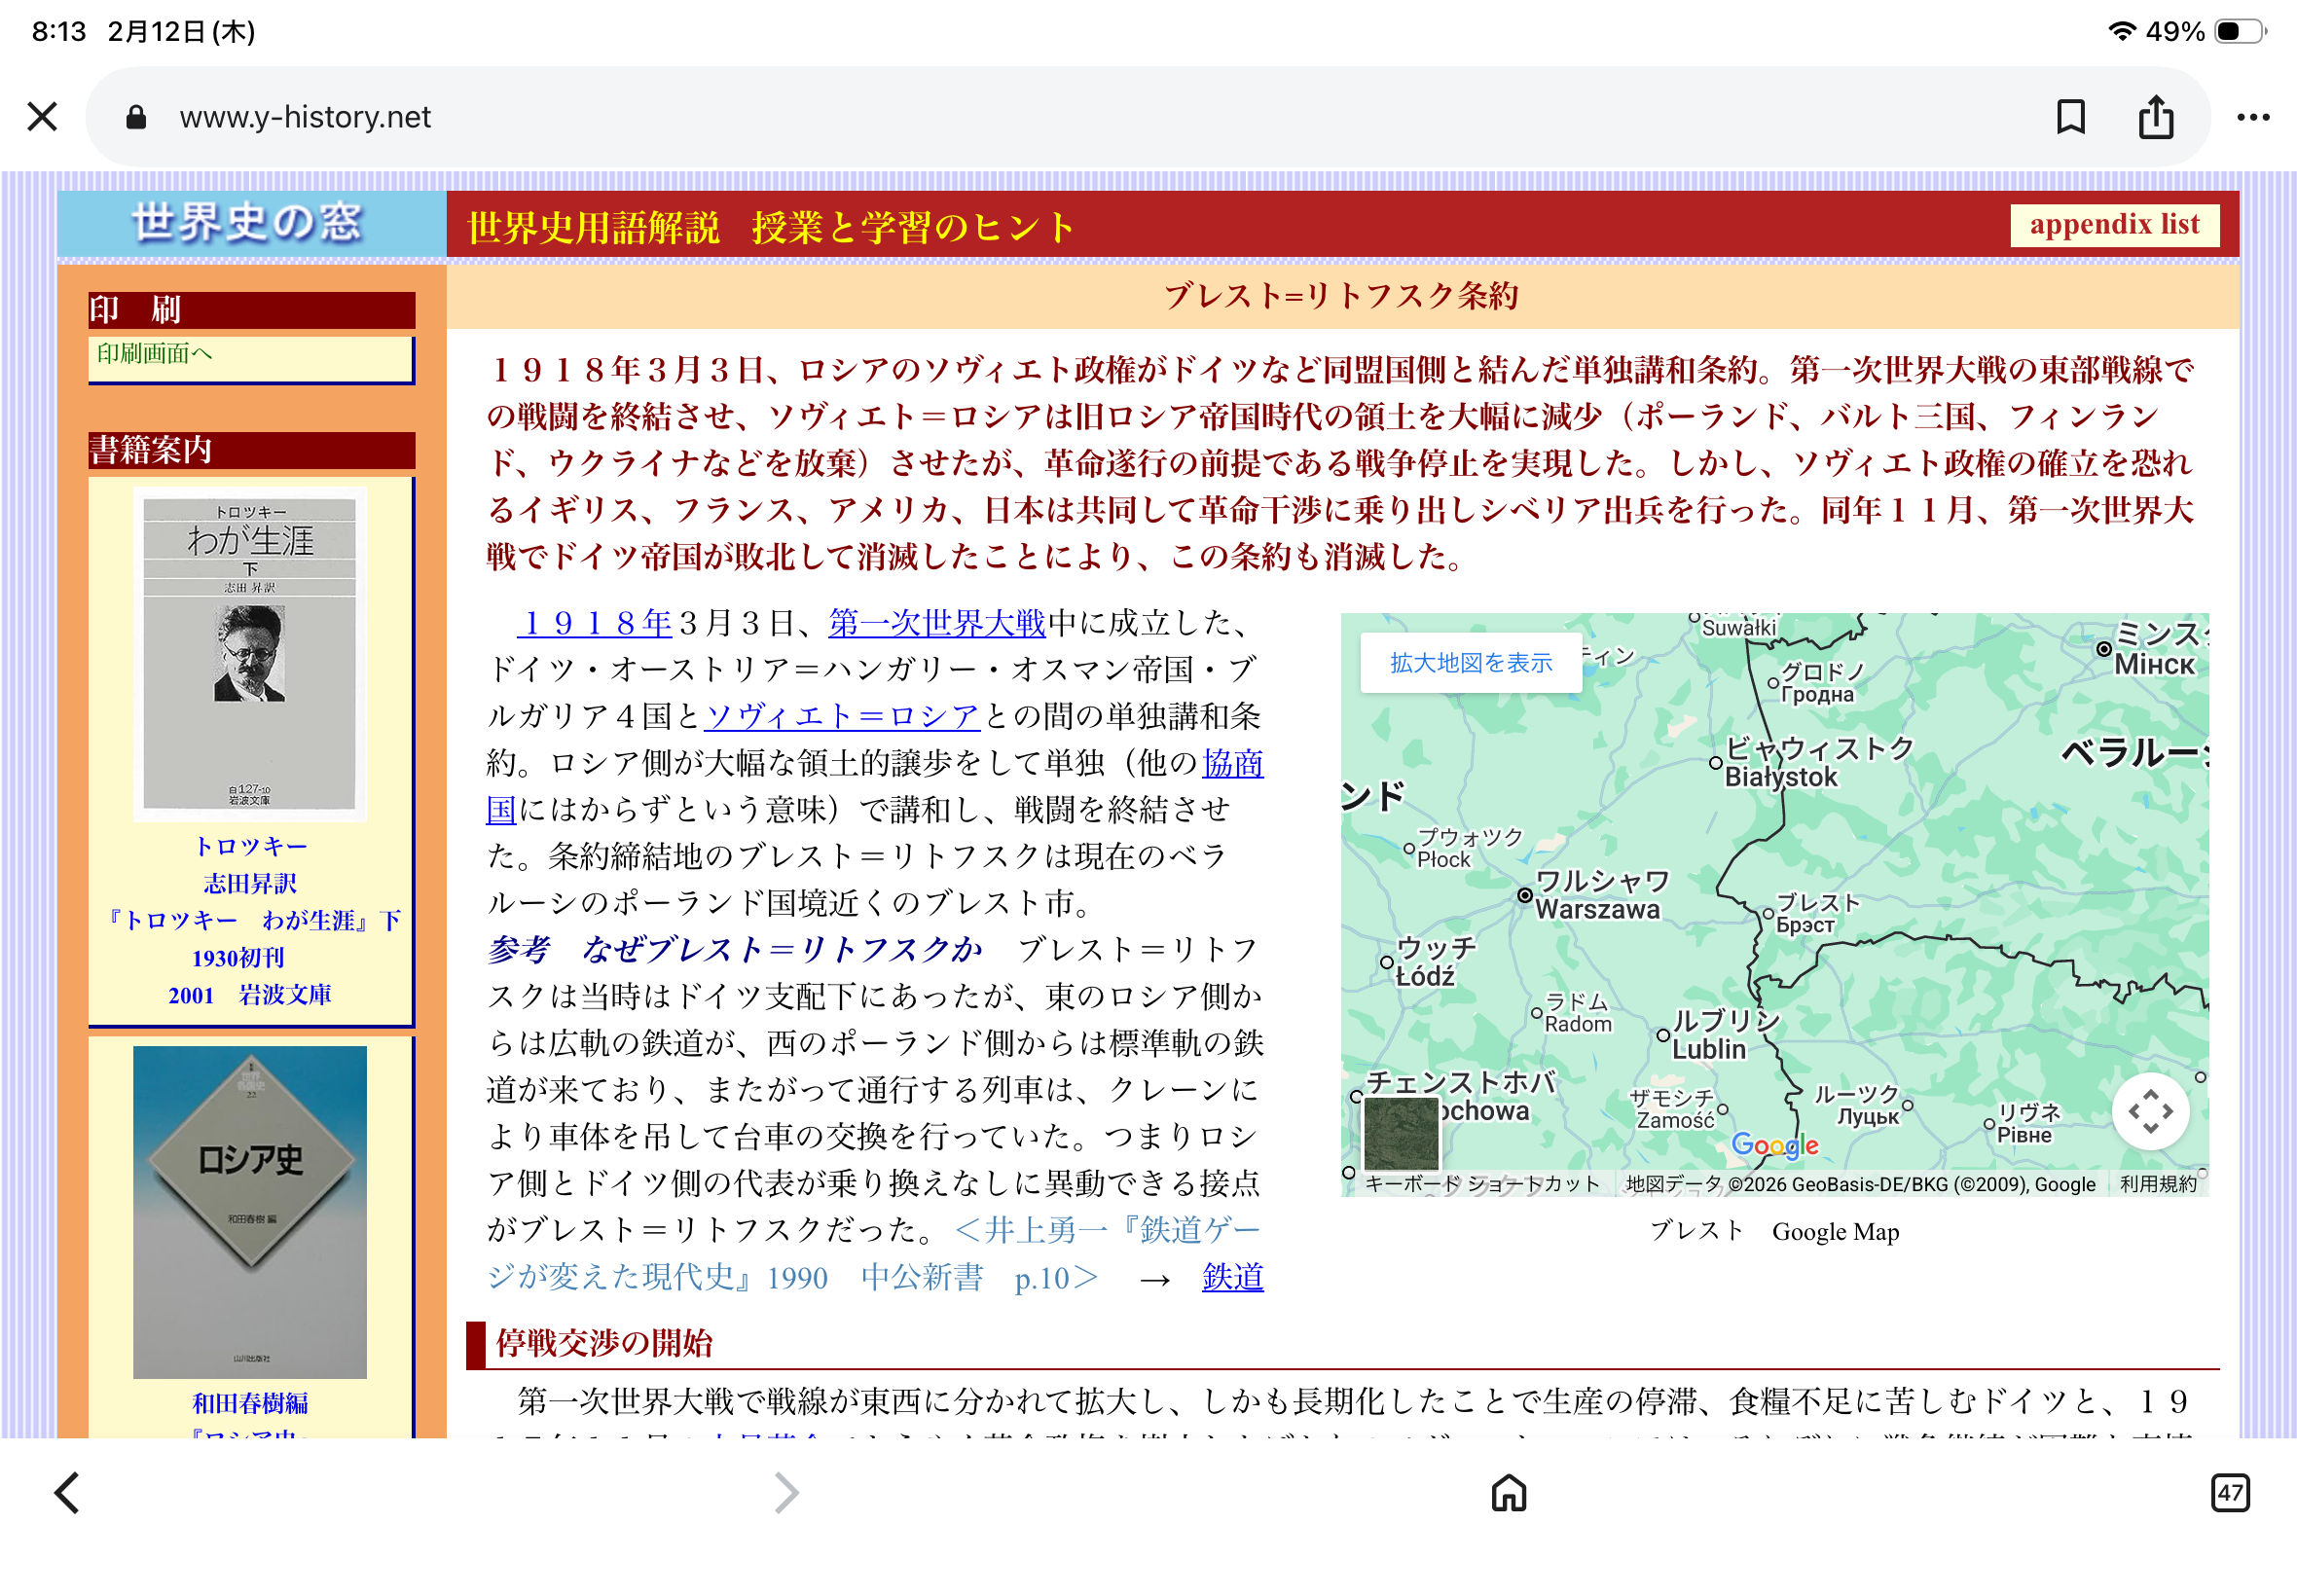Click the 拡大地図を表示 button on map
Image resolution: width=2297 pixels, height=1596 pixels.
[x=1470, y=662]
